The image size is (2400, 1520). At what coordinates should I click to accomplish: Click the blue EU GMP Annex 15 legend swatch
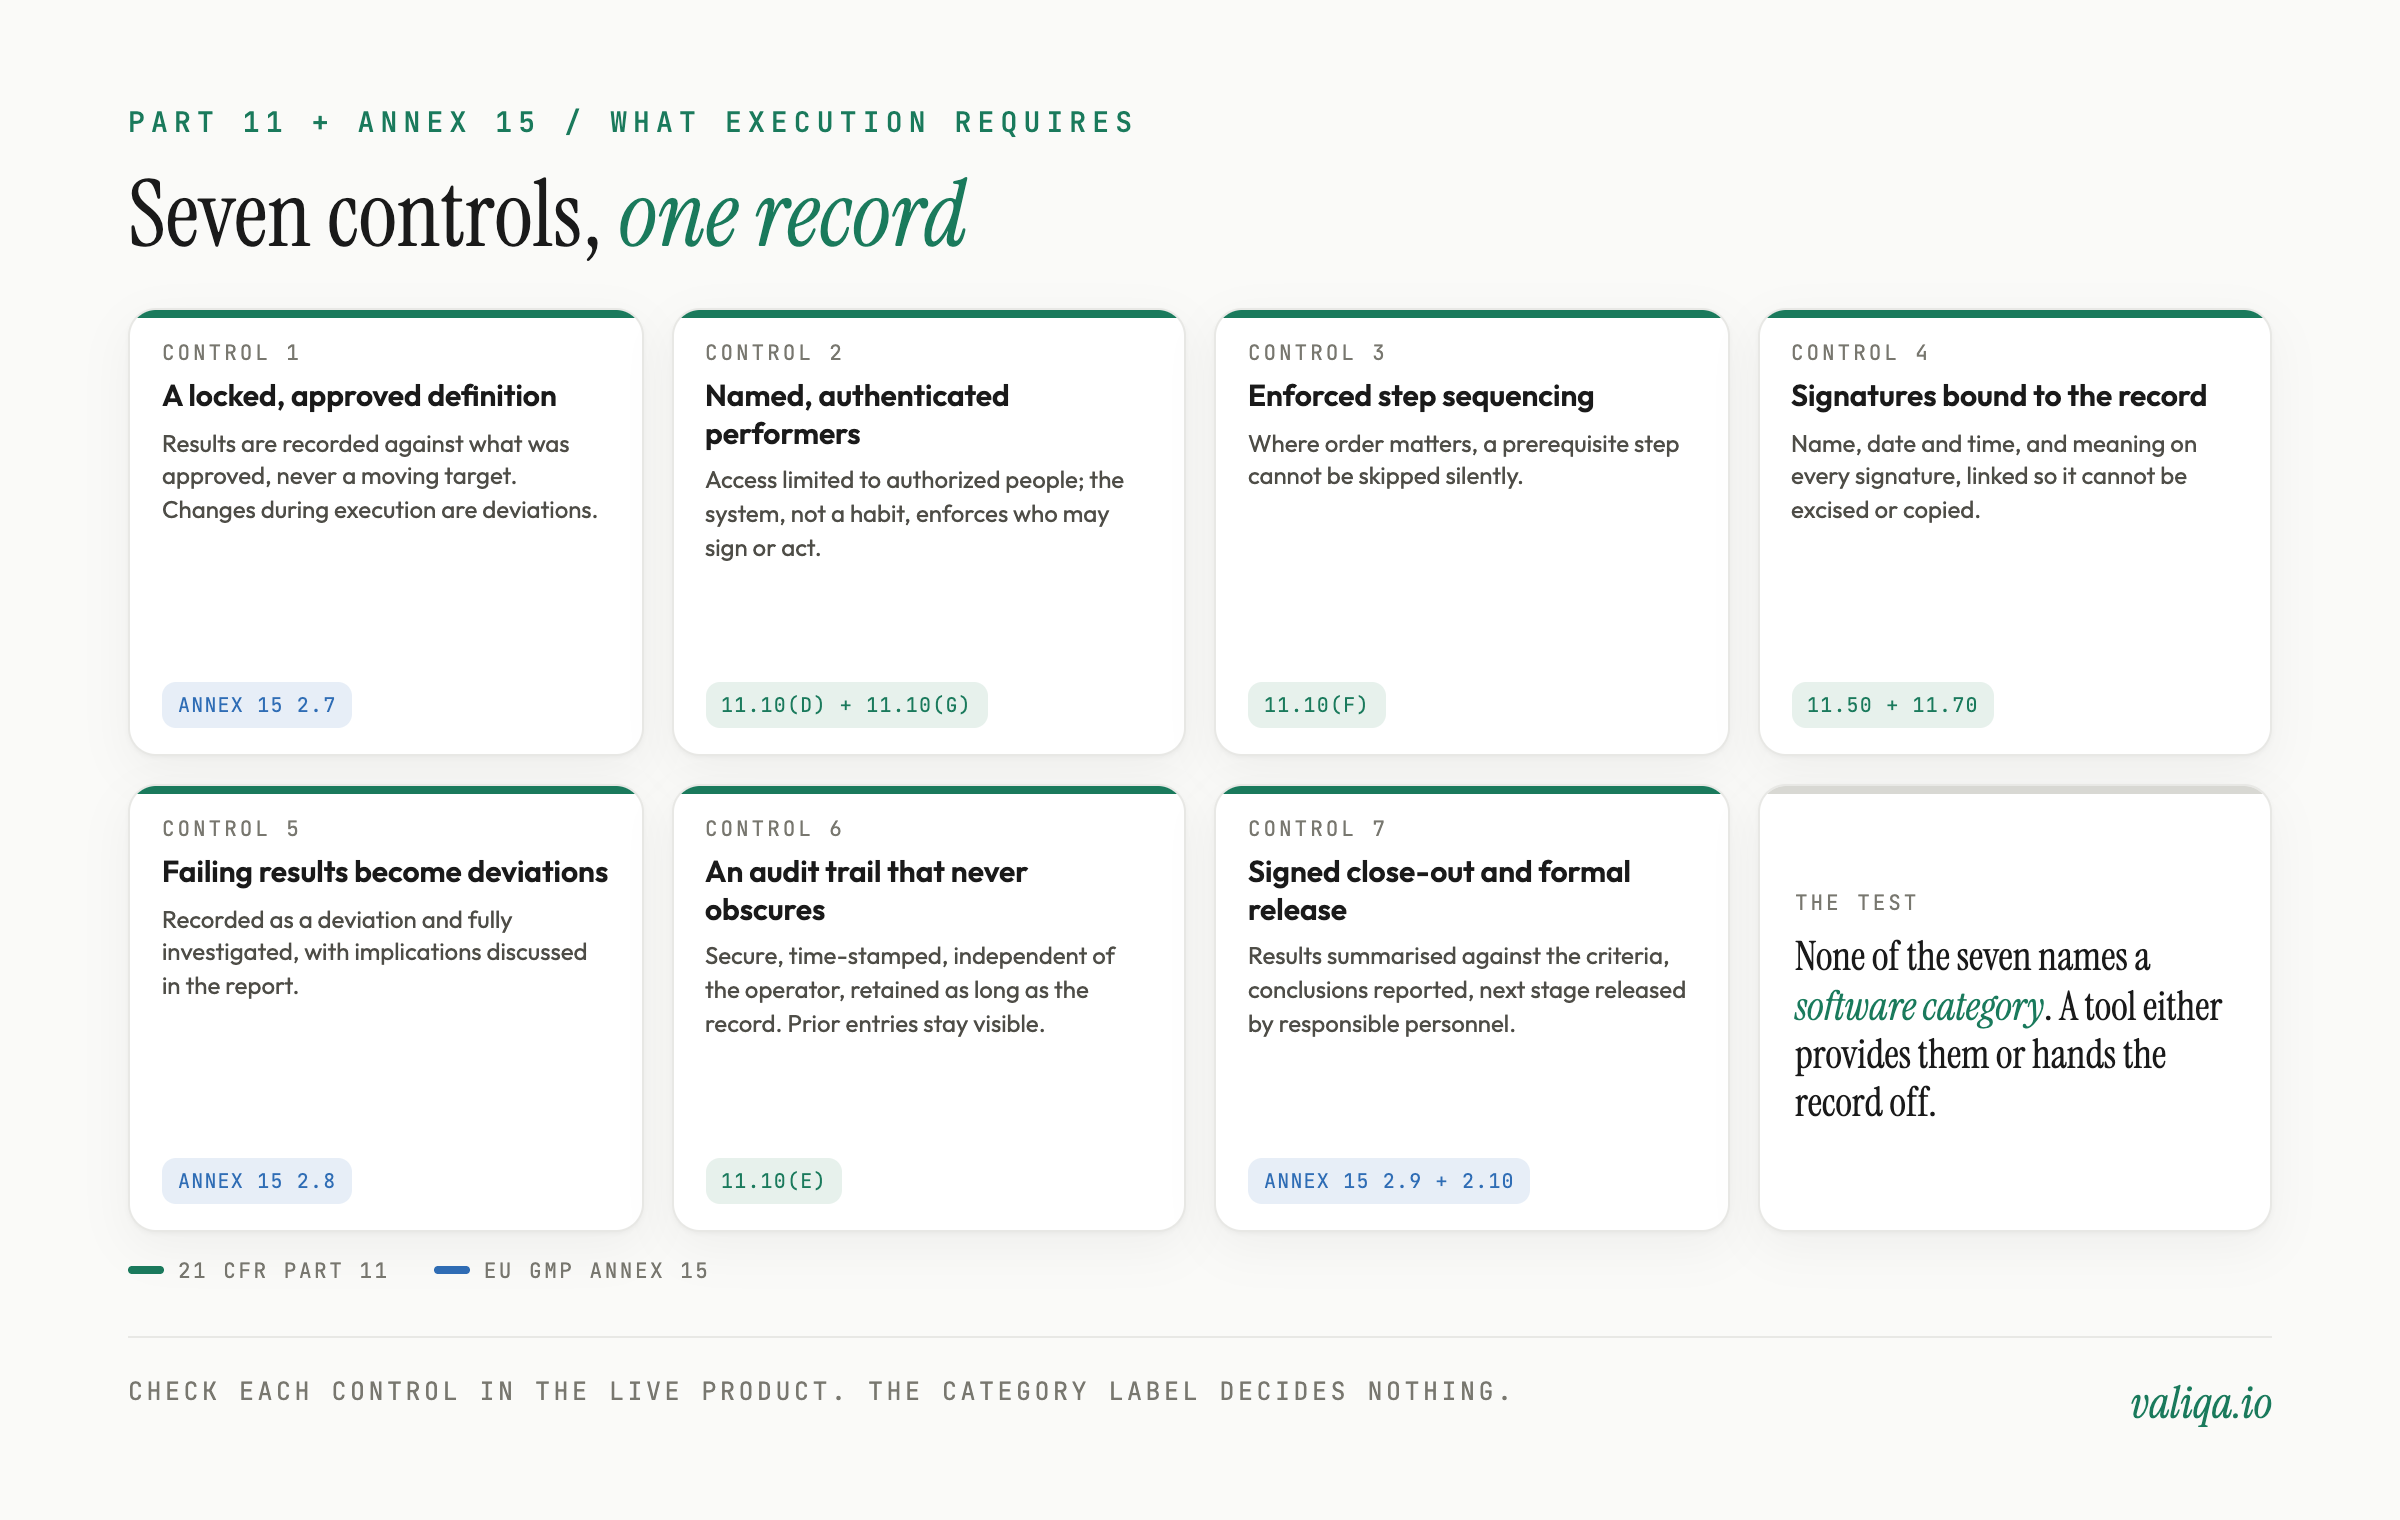coord(452,1270)
